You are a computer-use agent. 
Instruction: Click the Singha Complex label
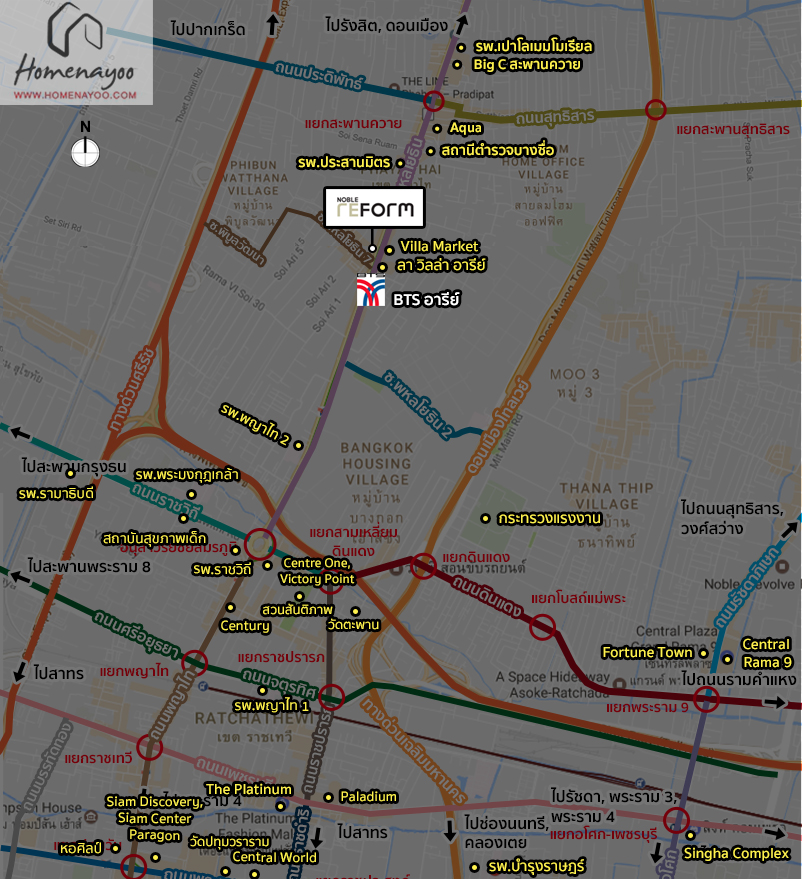tap(736, 853)
